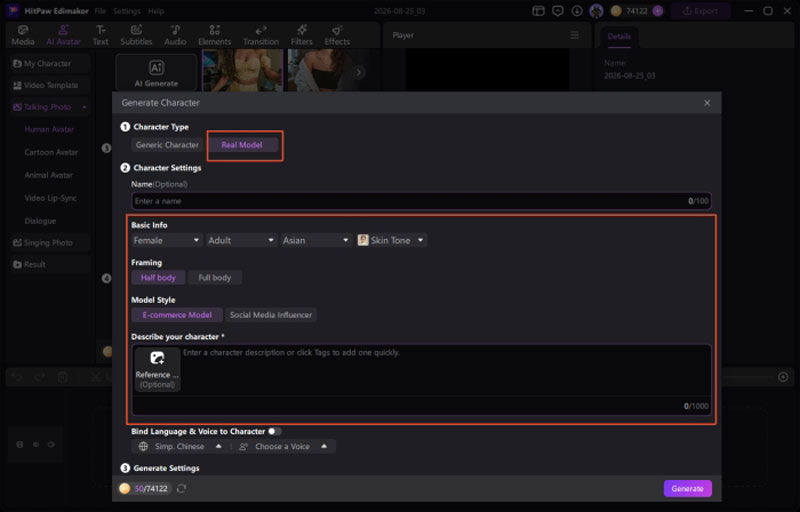This screenshot has width=800, height=512.
Task: Select Cartoon Avatar in sidebar
Action: 51,152
